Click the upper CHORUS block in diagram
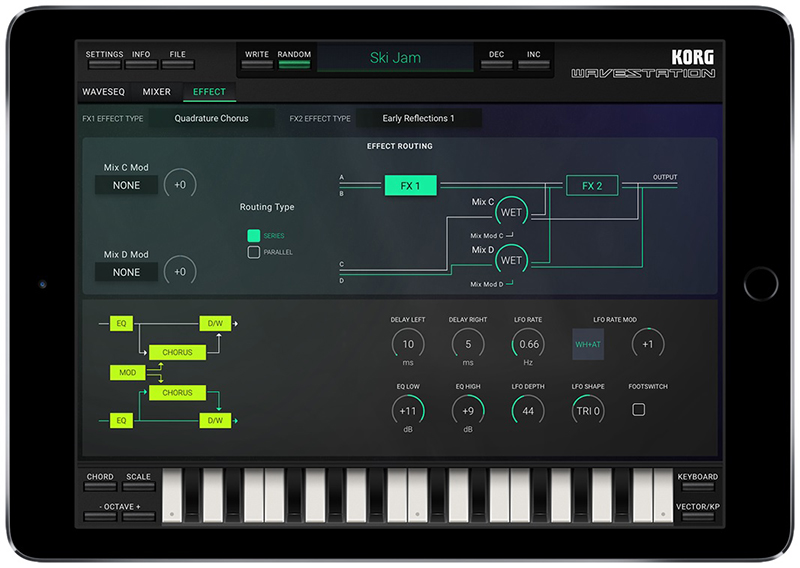 click(178, 352)
